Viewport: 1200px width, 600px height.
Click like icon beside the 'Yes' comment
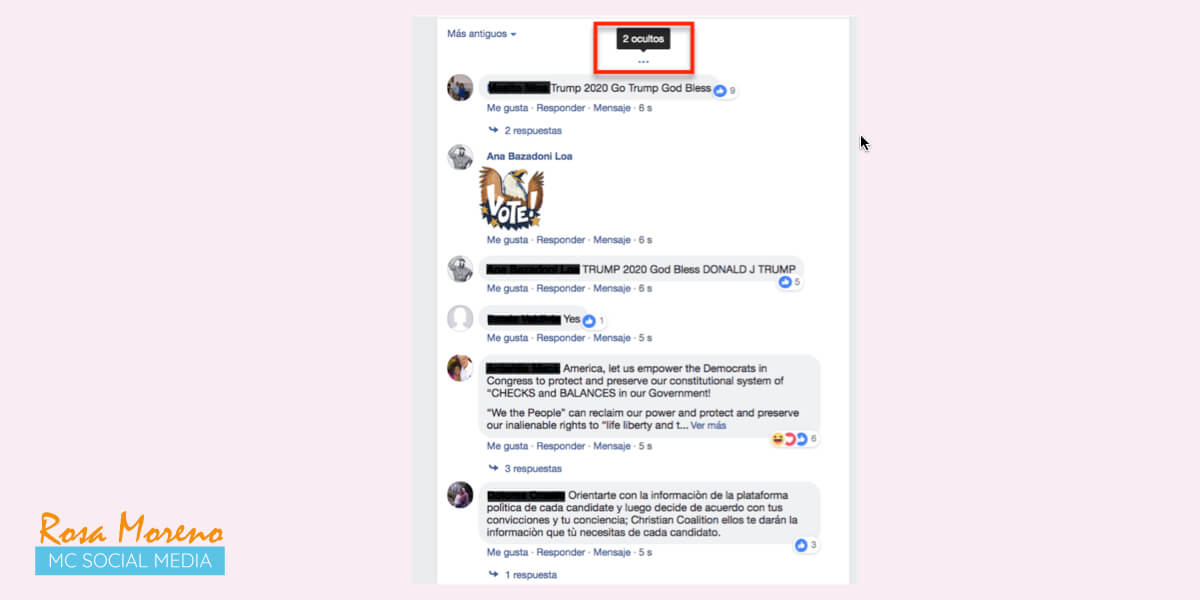point(590,320)
